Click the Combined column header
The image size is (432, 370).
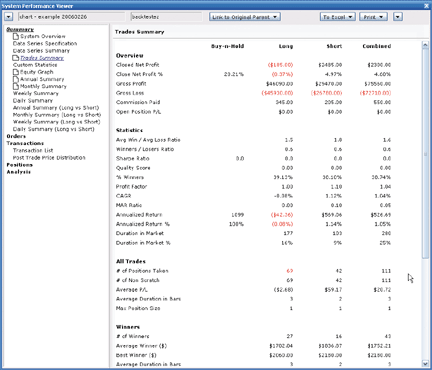point(377,46)
